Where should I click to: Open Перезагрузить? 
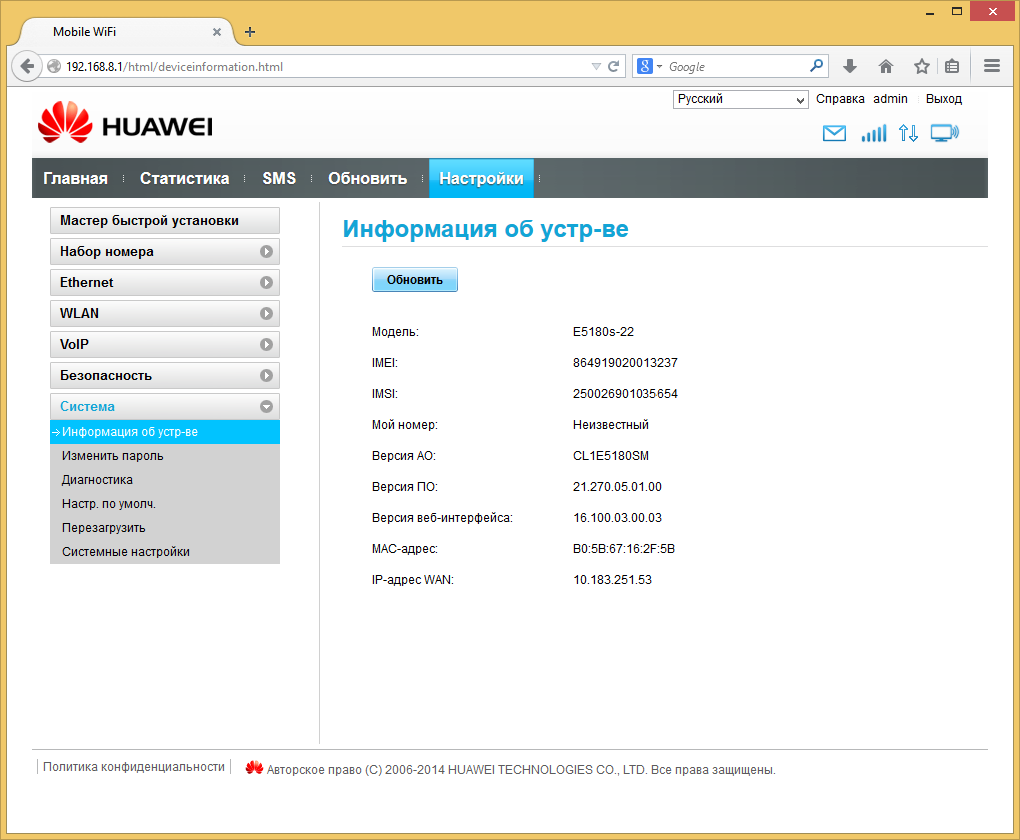click(103, 528)
